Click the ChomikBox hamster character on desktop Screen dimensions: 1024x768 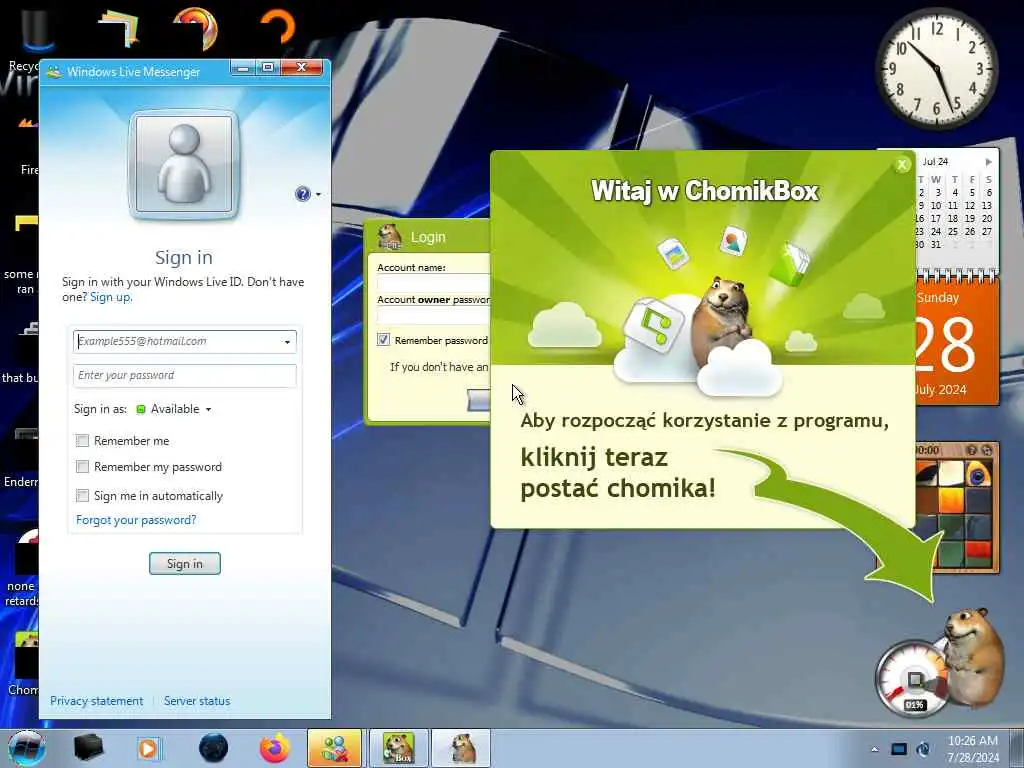(x=974, y=660)
